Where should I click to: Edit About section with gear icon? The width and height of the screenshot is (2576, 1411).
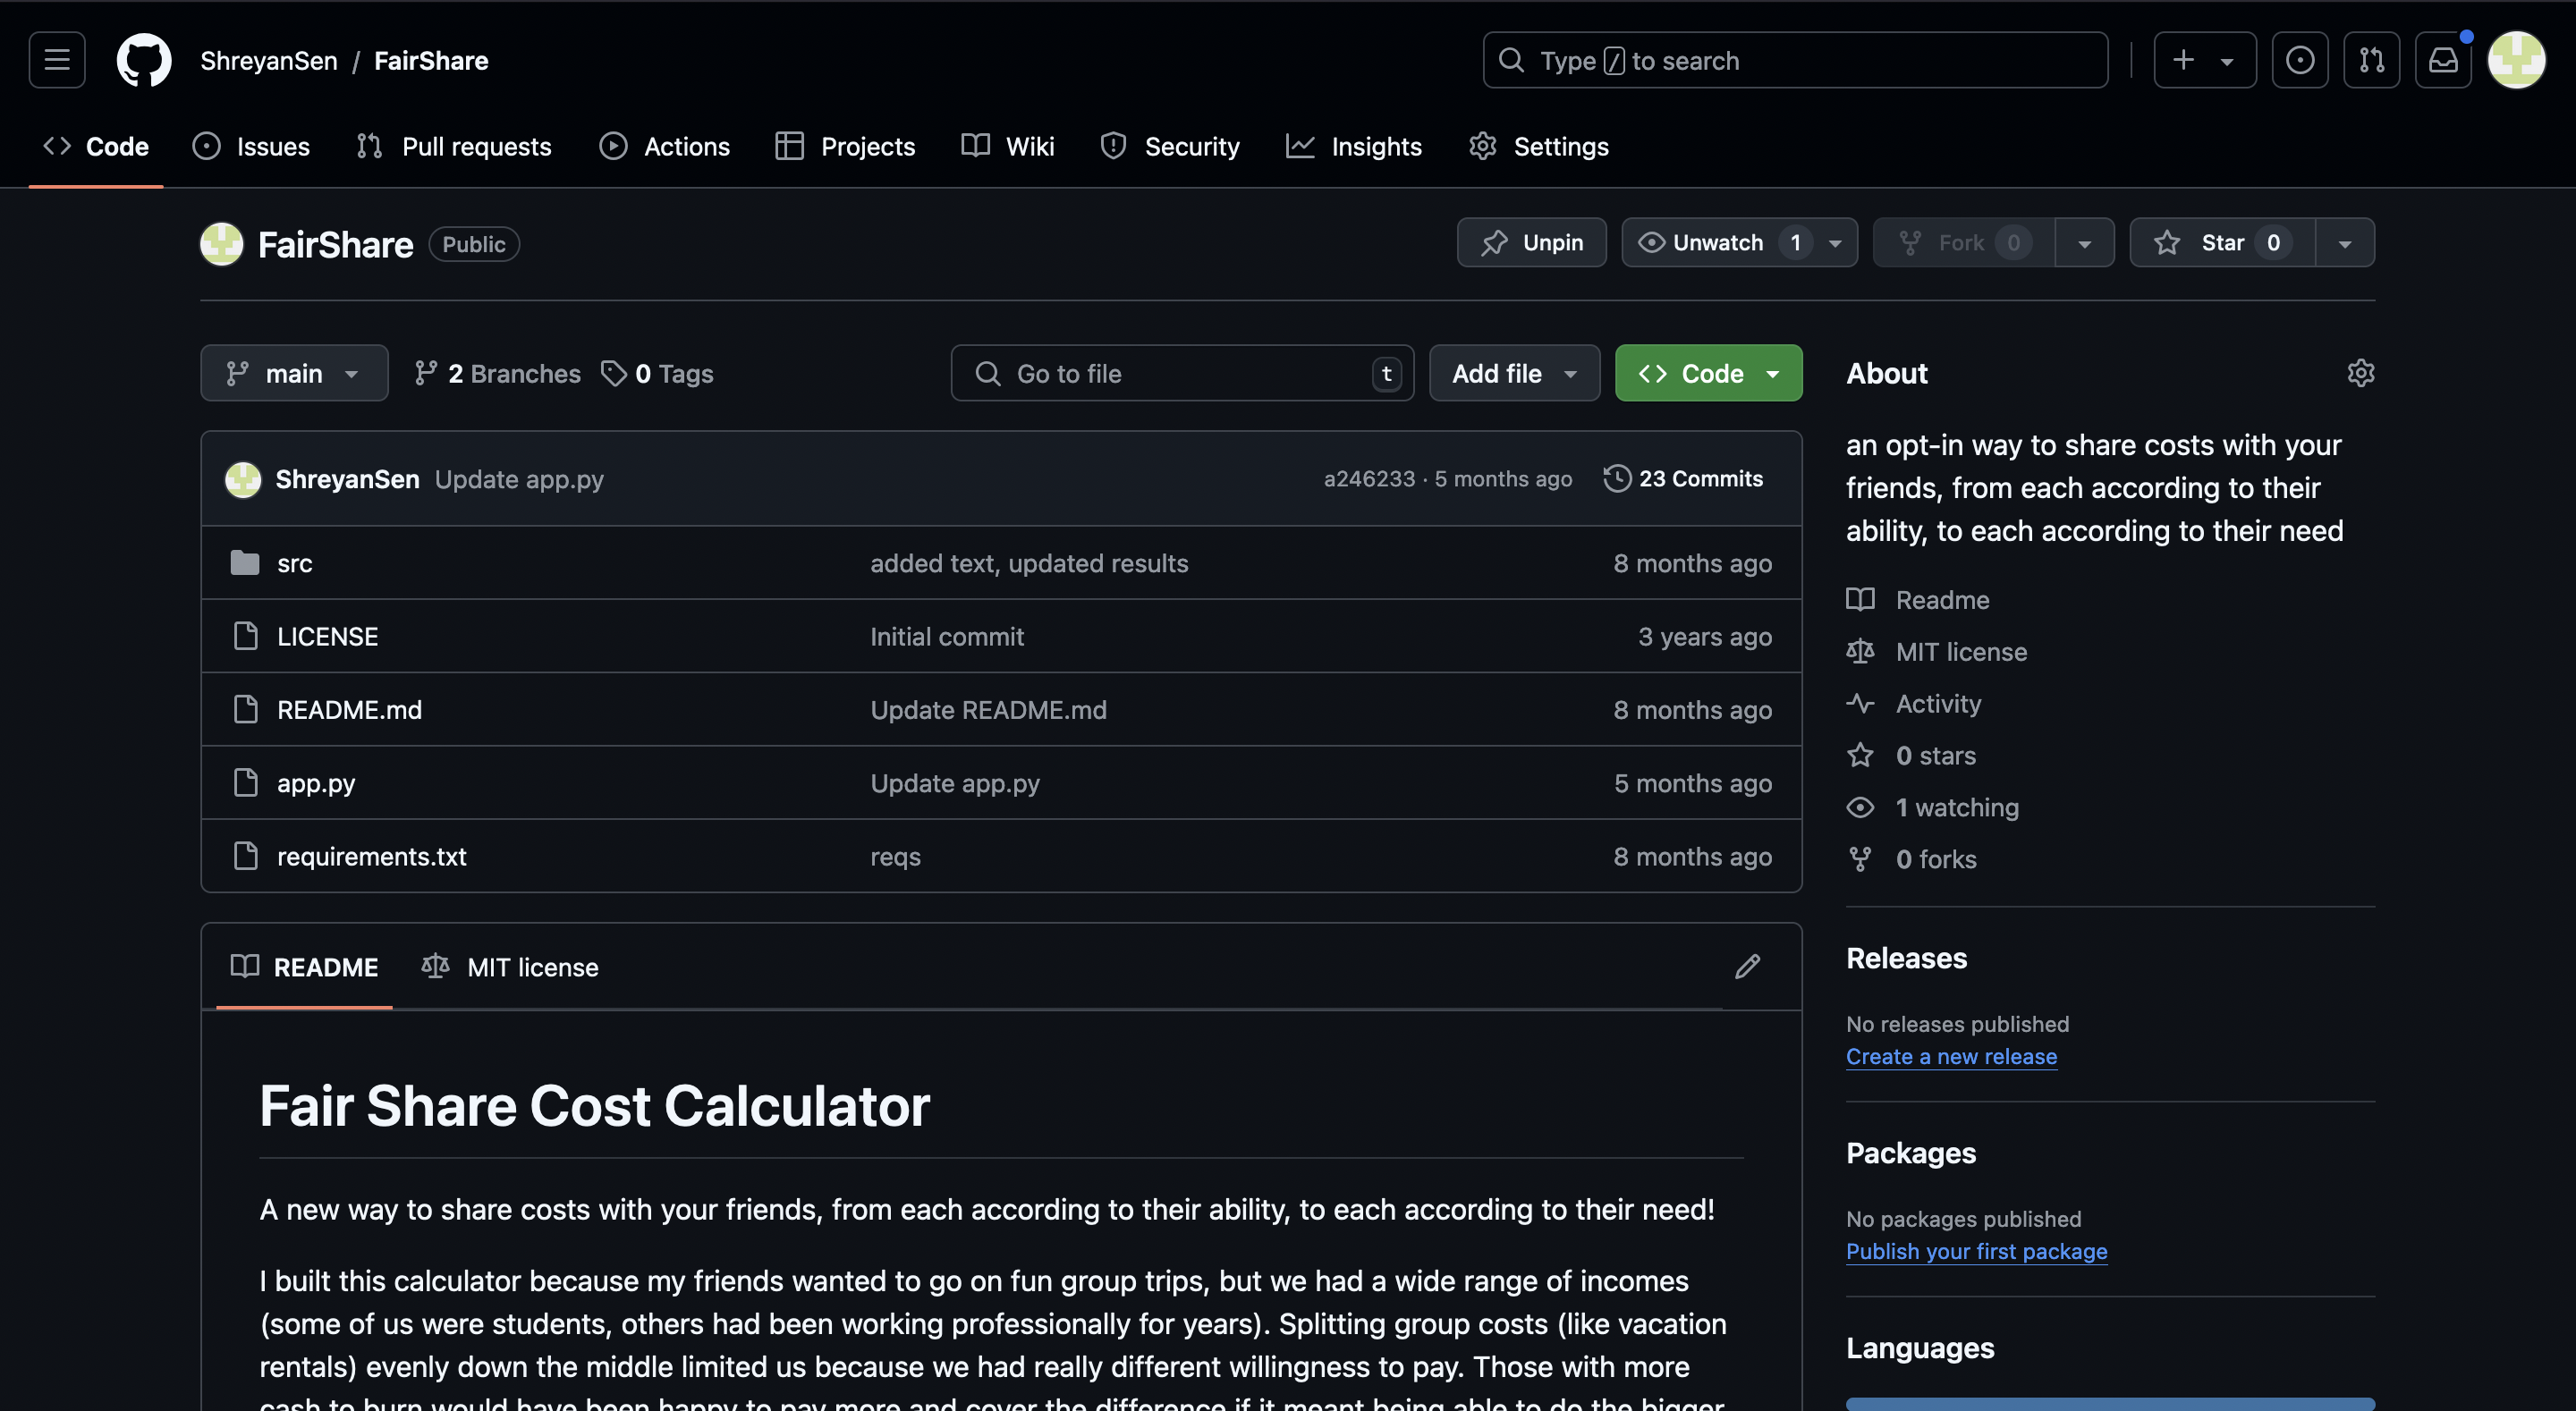pyautogui.click(x=2360, y=373)
